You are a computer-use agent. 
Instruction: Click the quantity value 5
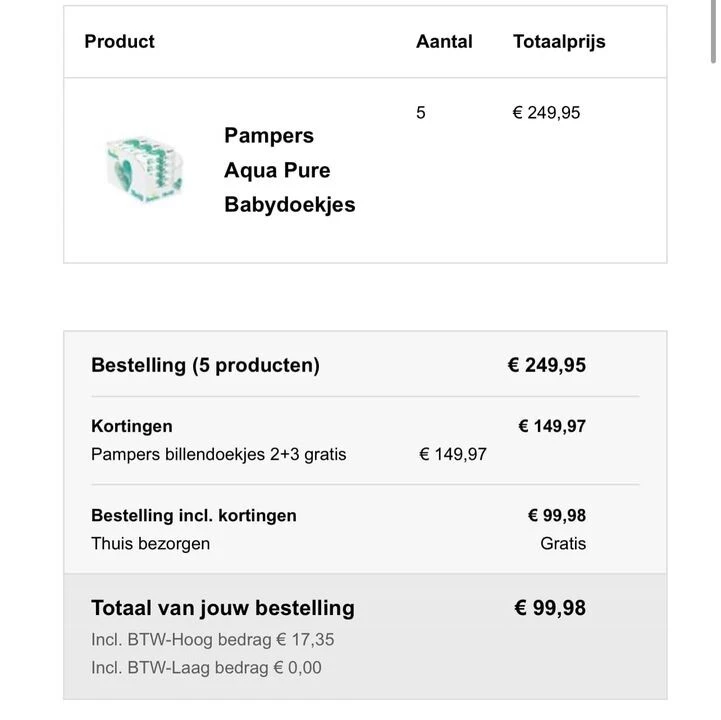[421, 113]
